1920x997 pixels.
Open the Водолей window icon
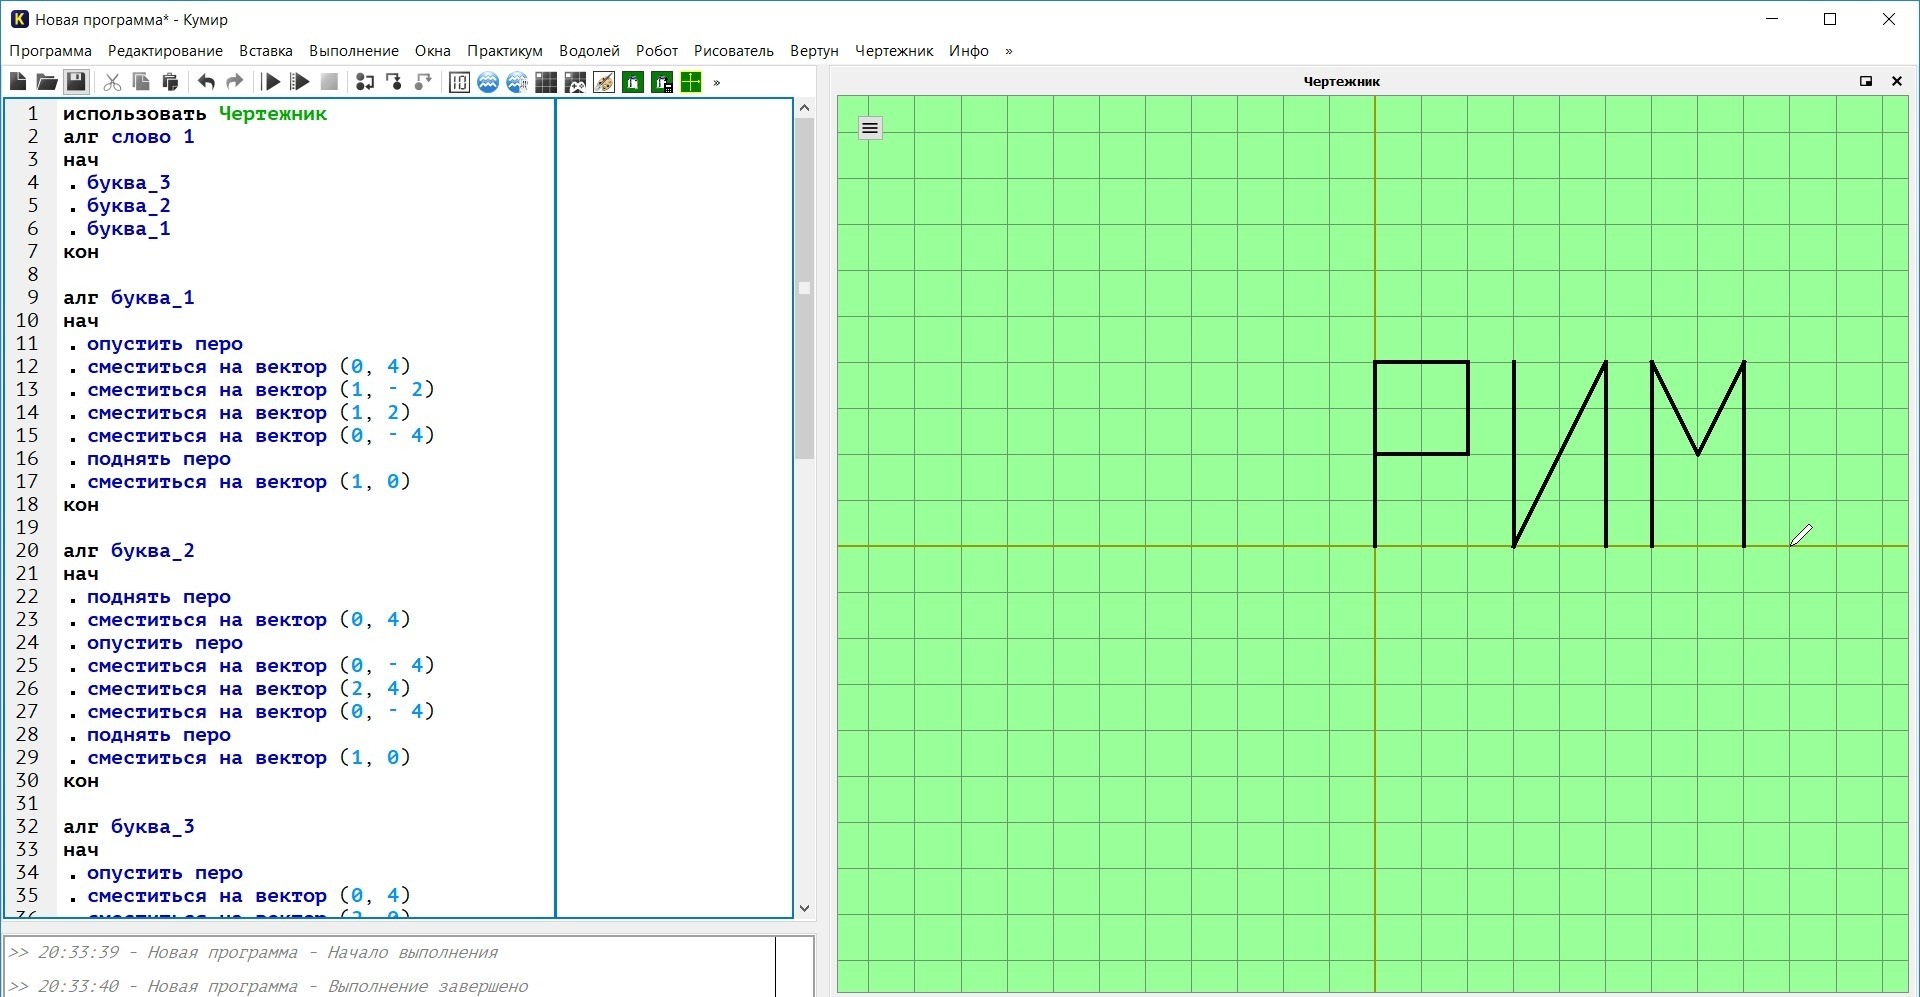[x=488, y=82]
